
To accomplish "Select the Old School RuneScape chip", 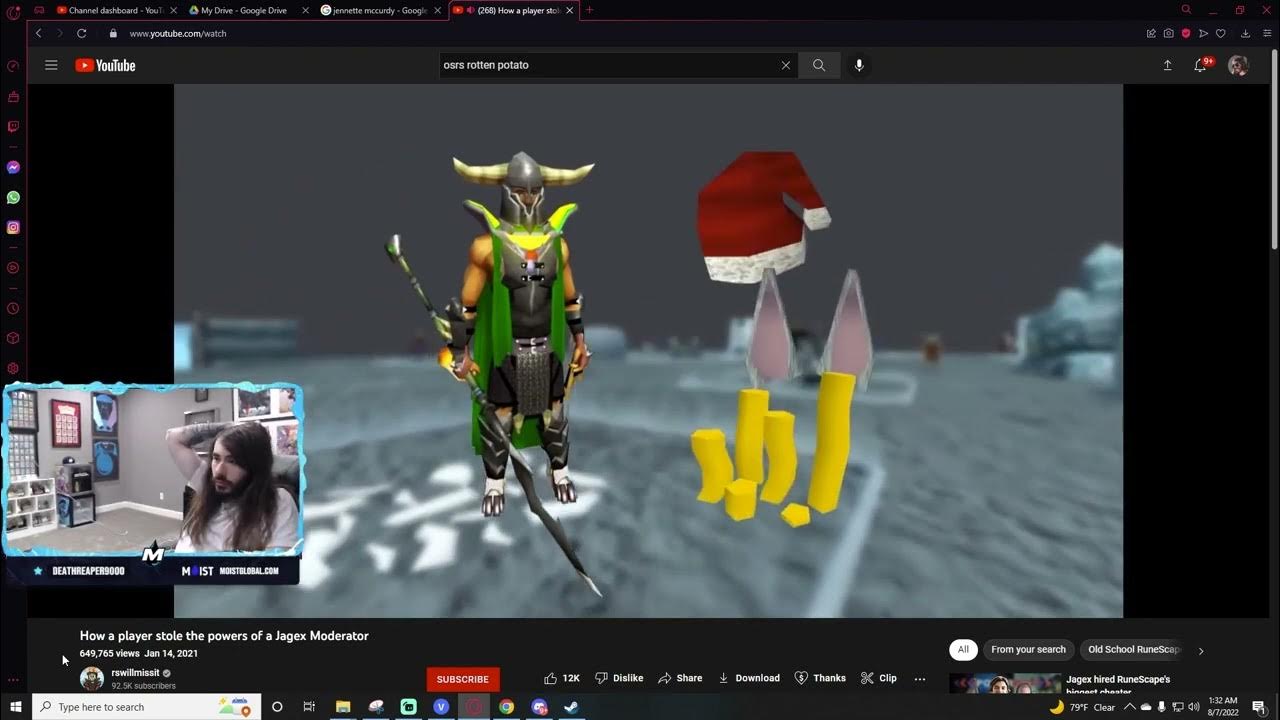I will tap(1134, 649).
